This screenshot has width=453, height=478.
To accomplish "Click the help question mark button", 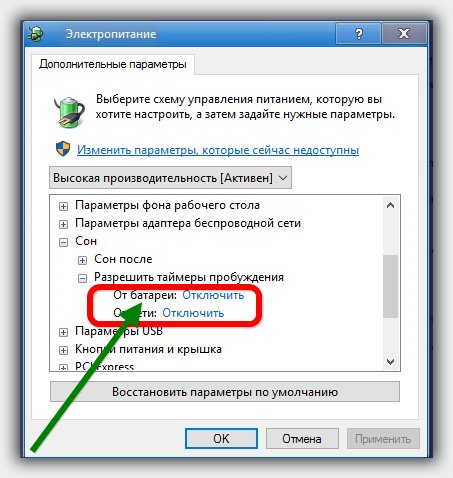I will [x=358, y=34].
